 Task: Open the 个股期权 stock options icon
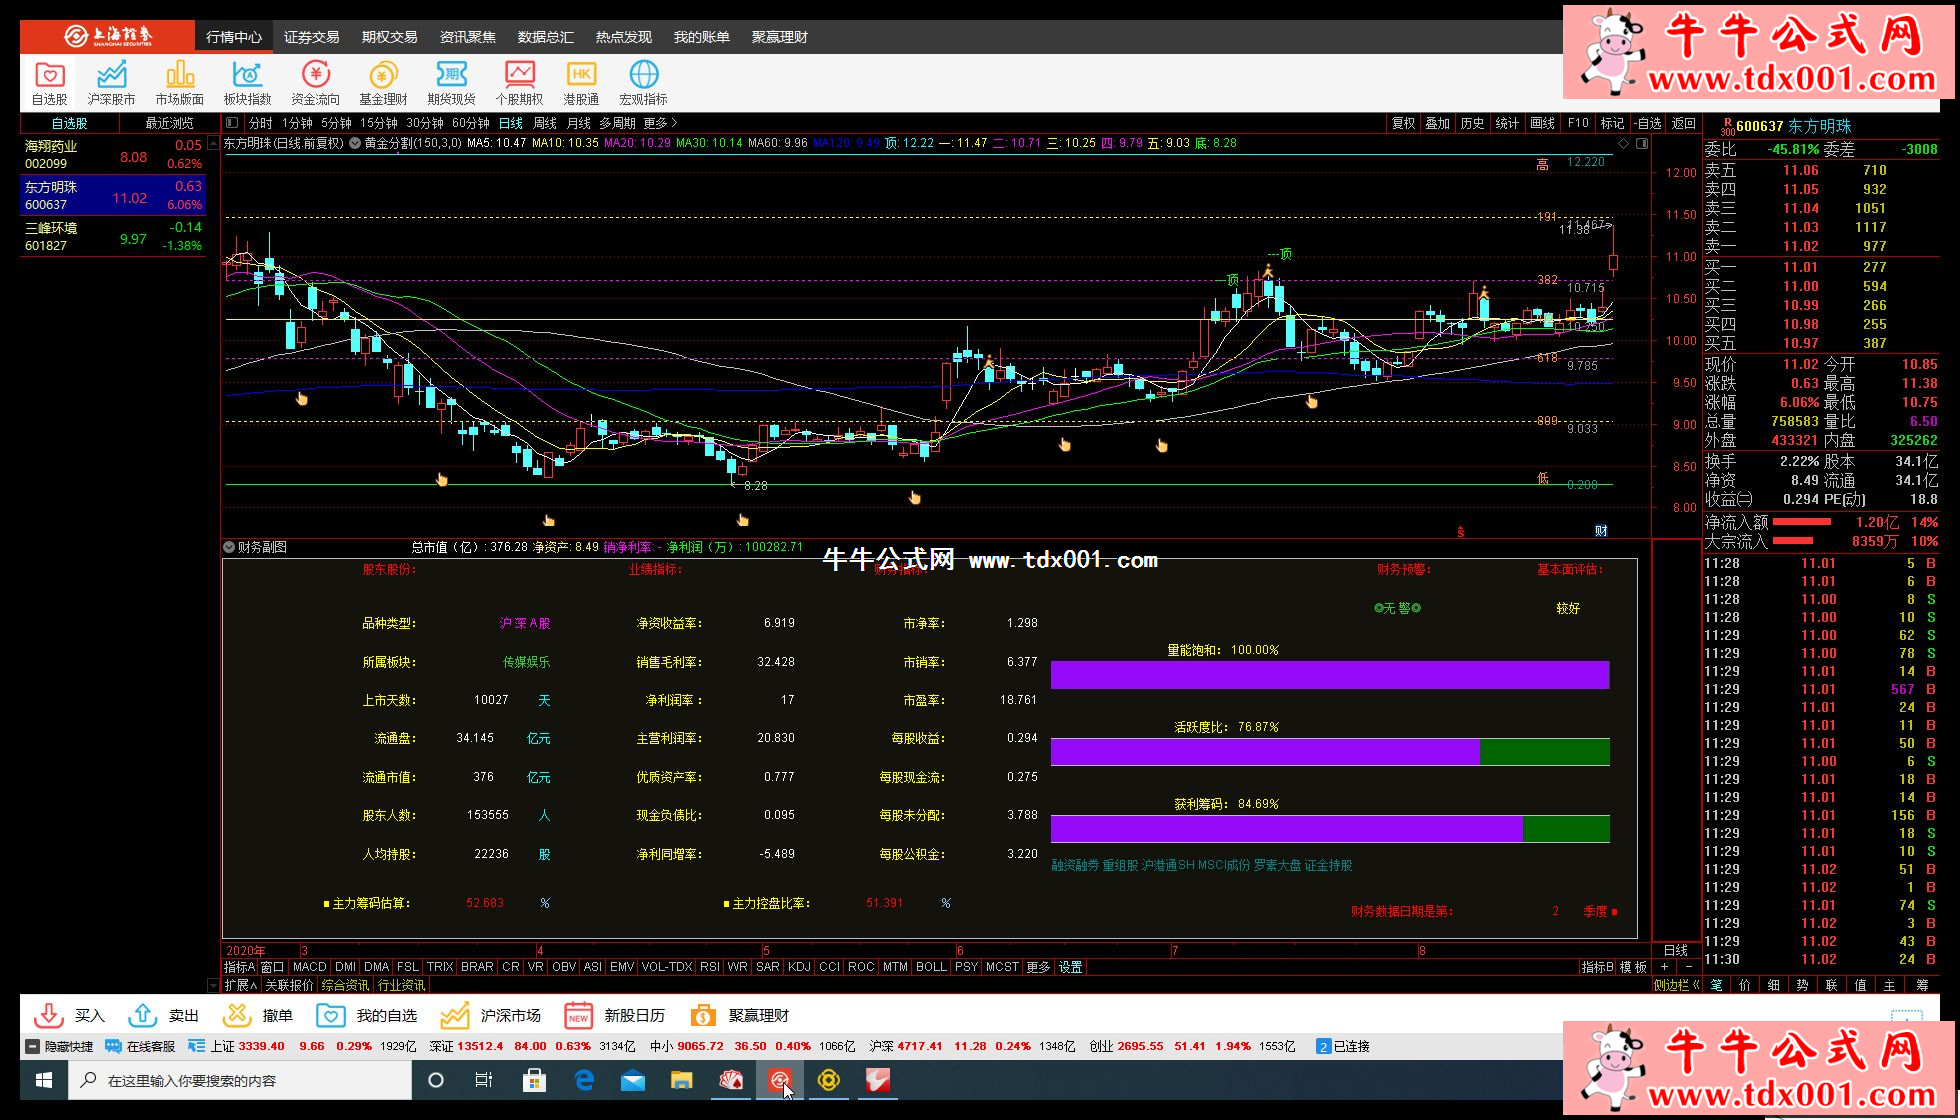coord(519,83)
